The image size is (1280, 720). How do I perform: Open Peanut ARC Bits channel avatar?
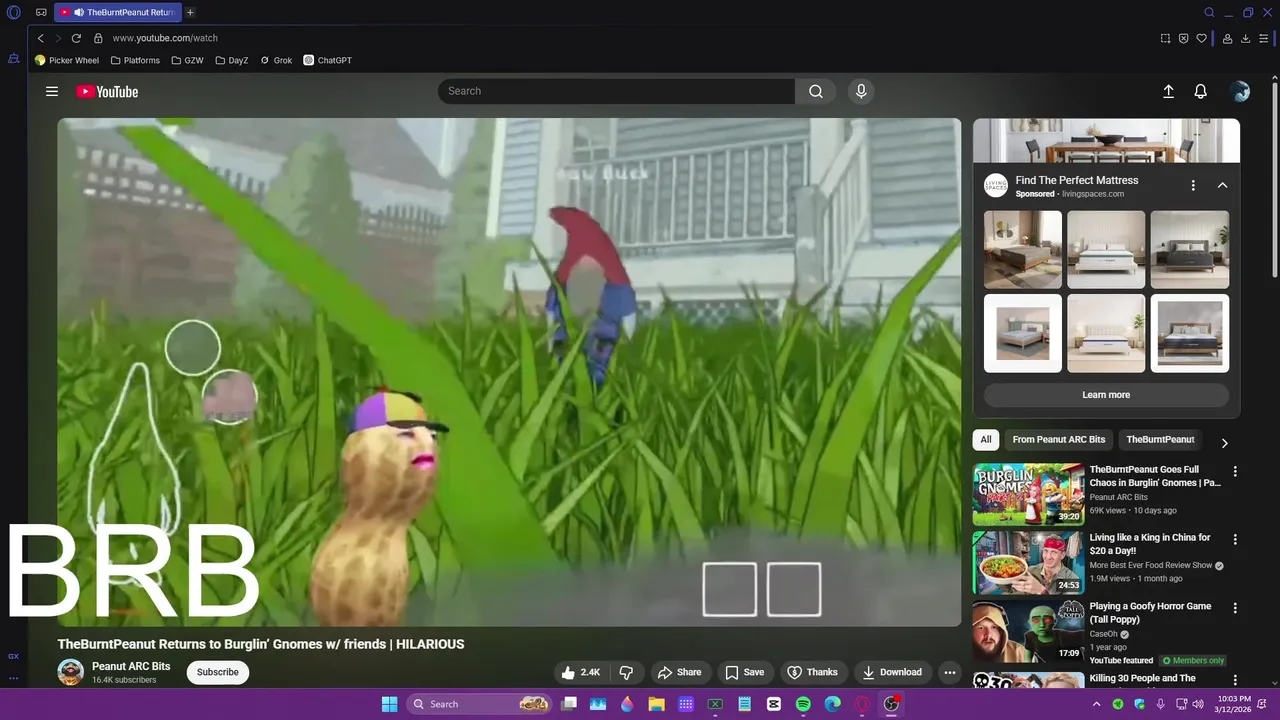[x=70, y=672]
